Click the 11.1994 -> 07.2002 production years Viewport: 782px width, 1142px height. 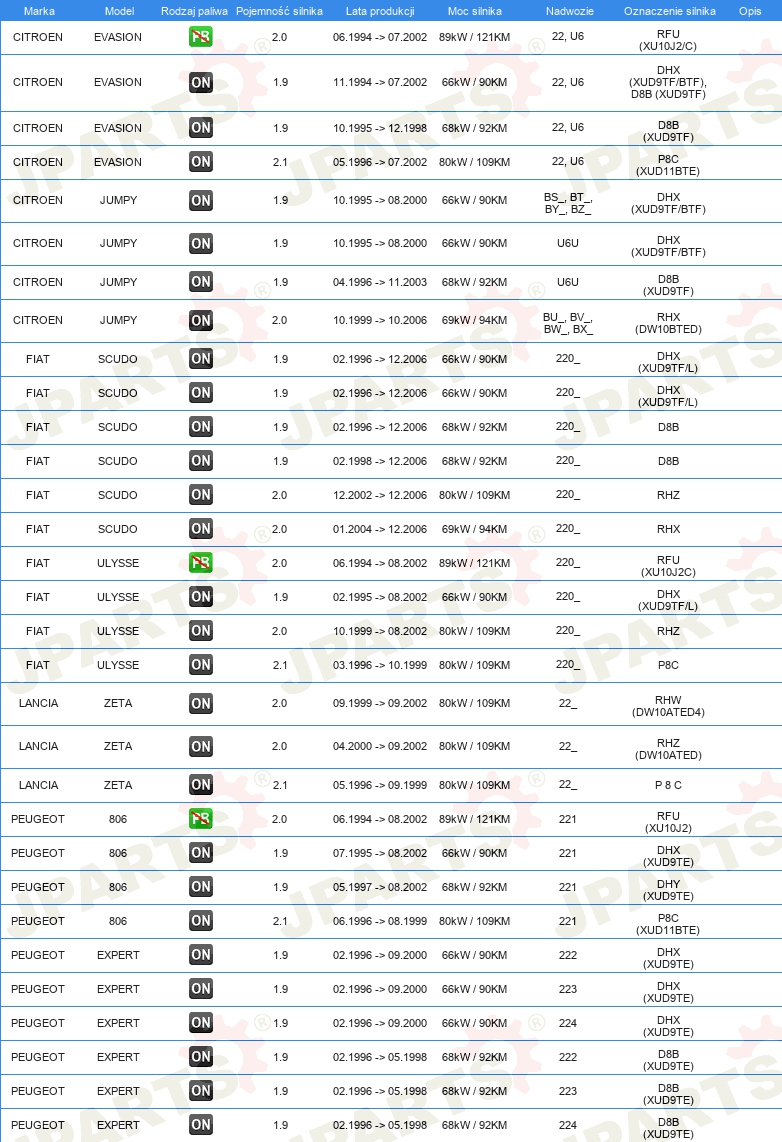380,82
